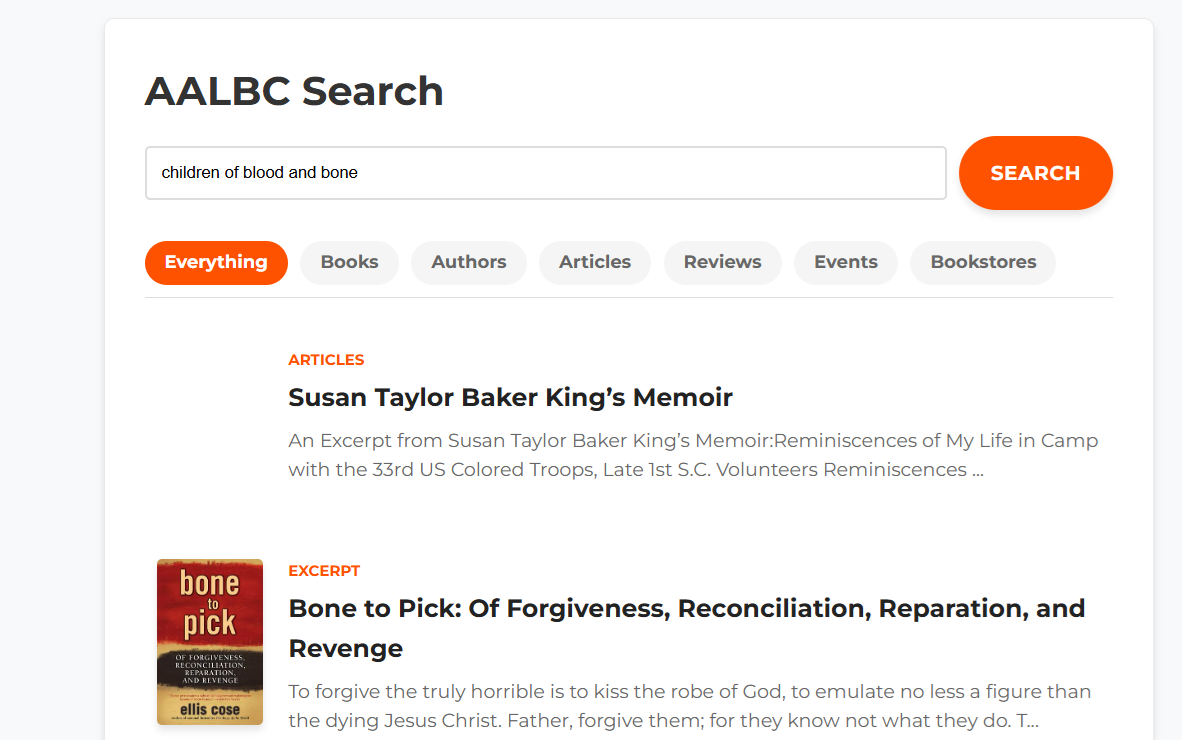Switch to the Books tab
The height and width of the screenshot is (740, 1182).
point(349,262)
